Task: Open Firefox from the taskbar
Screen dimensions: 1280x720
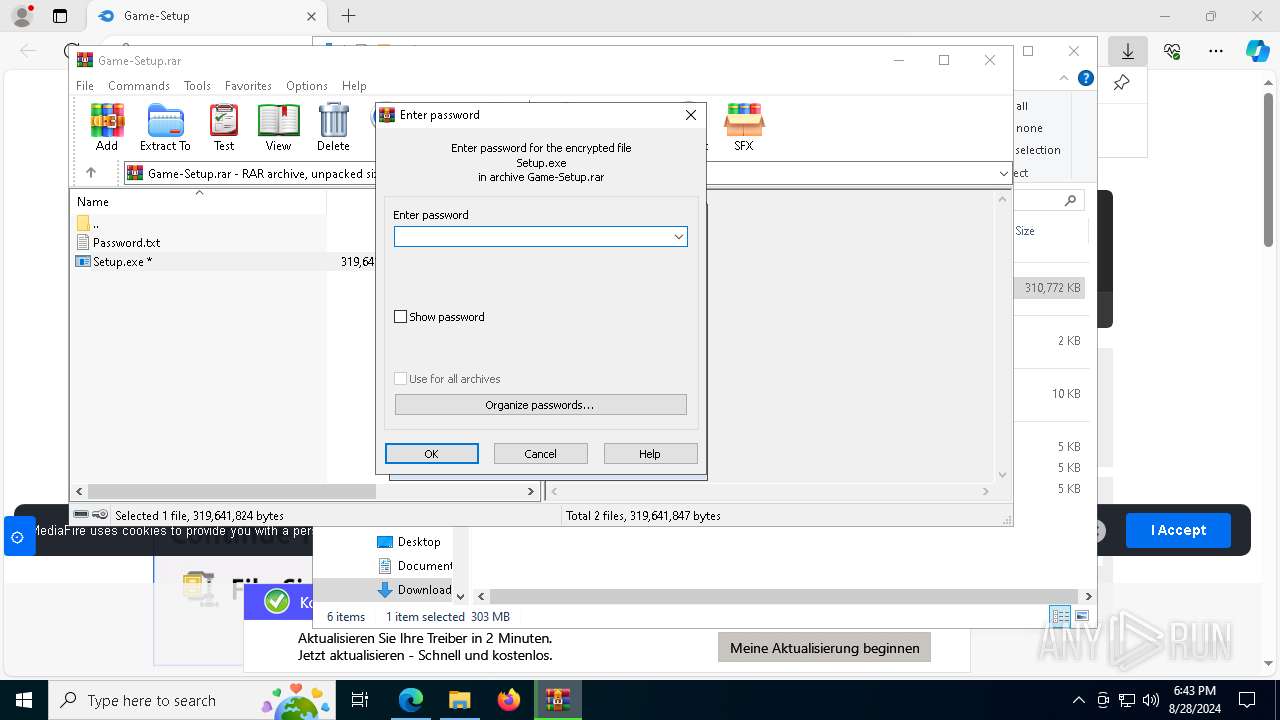Action: coord(509,700)
